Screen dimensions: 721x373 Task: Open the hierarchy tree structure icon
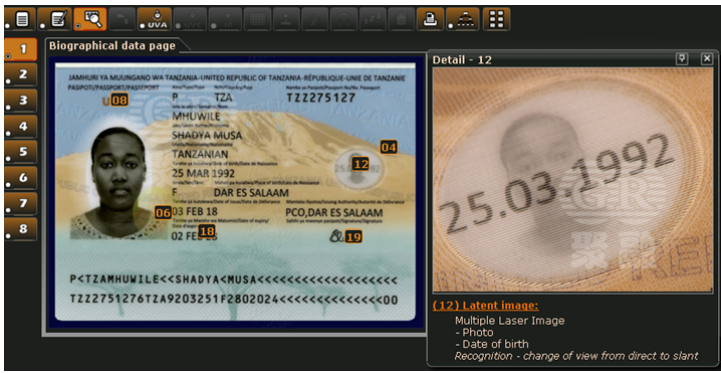pos(462,19)
